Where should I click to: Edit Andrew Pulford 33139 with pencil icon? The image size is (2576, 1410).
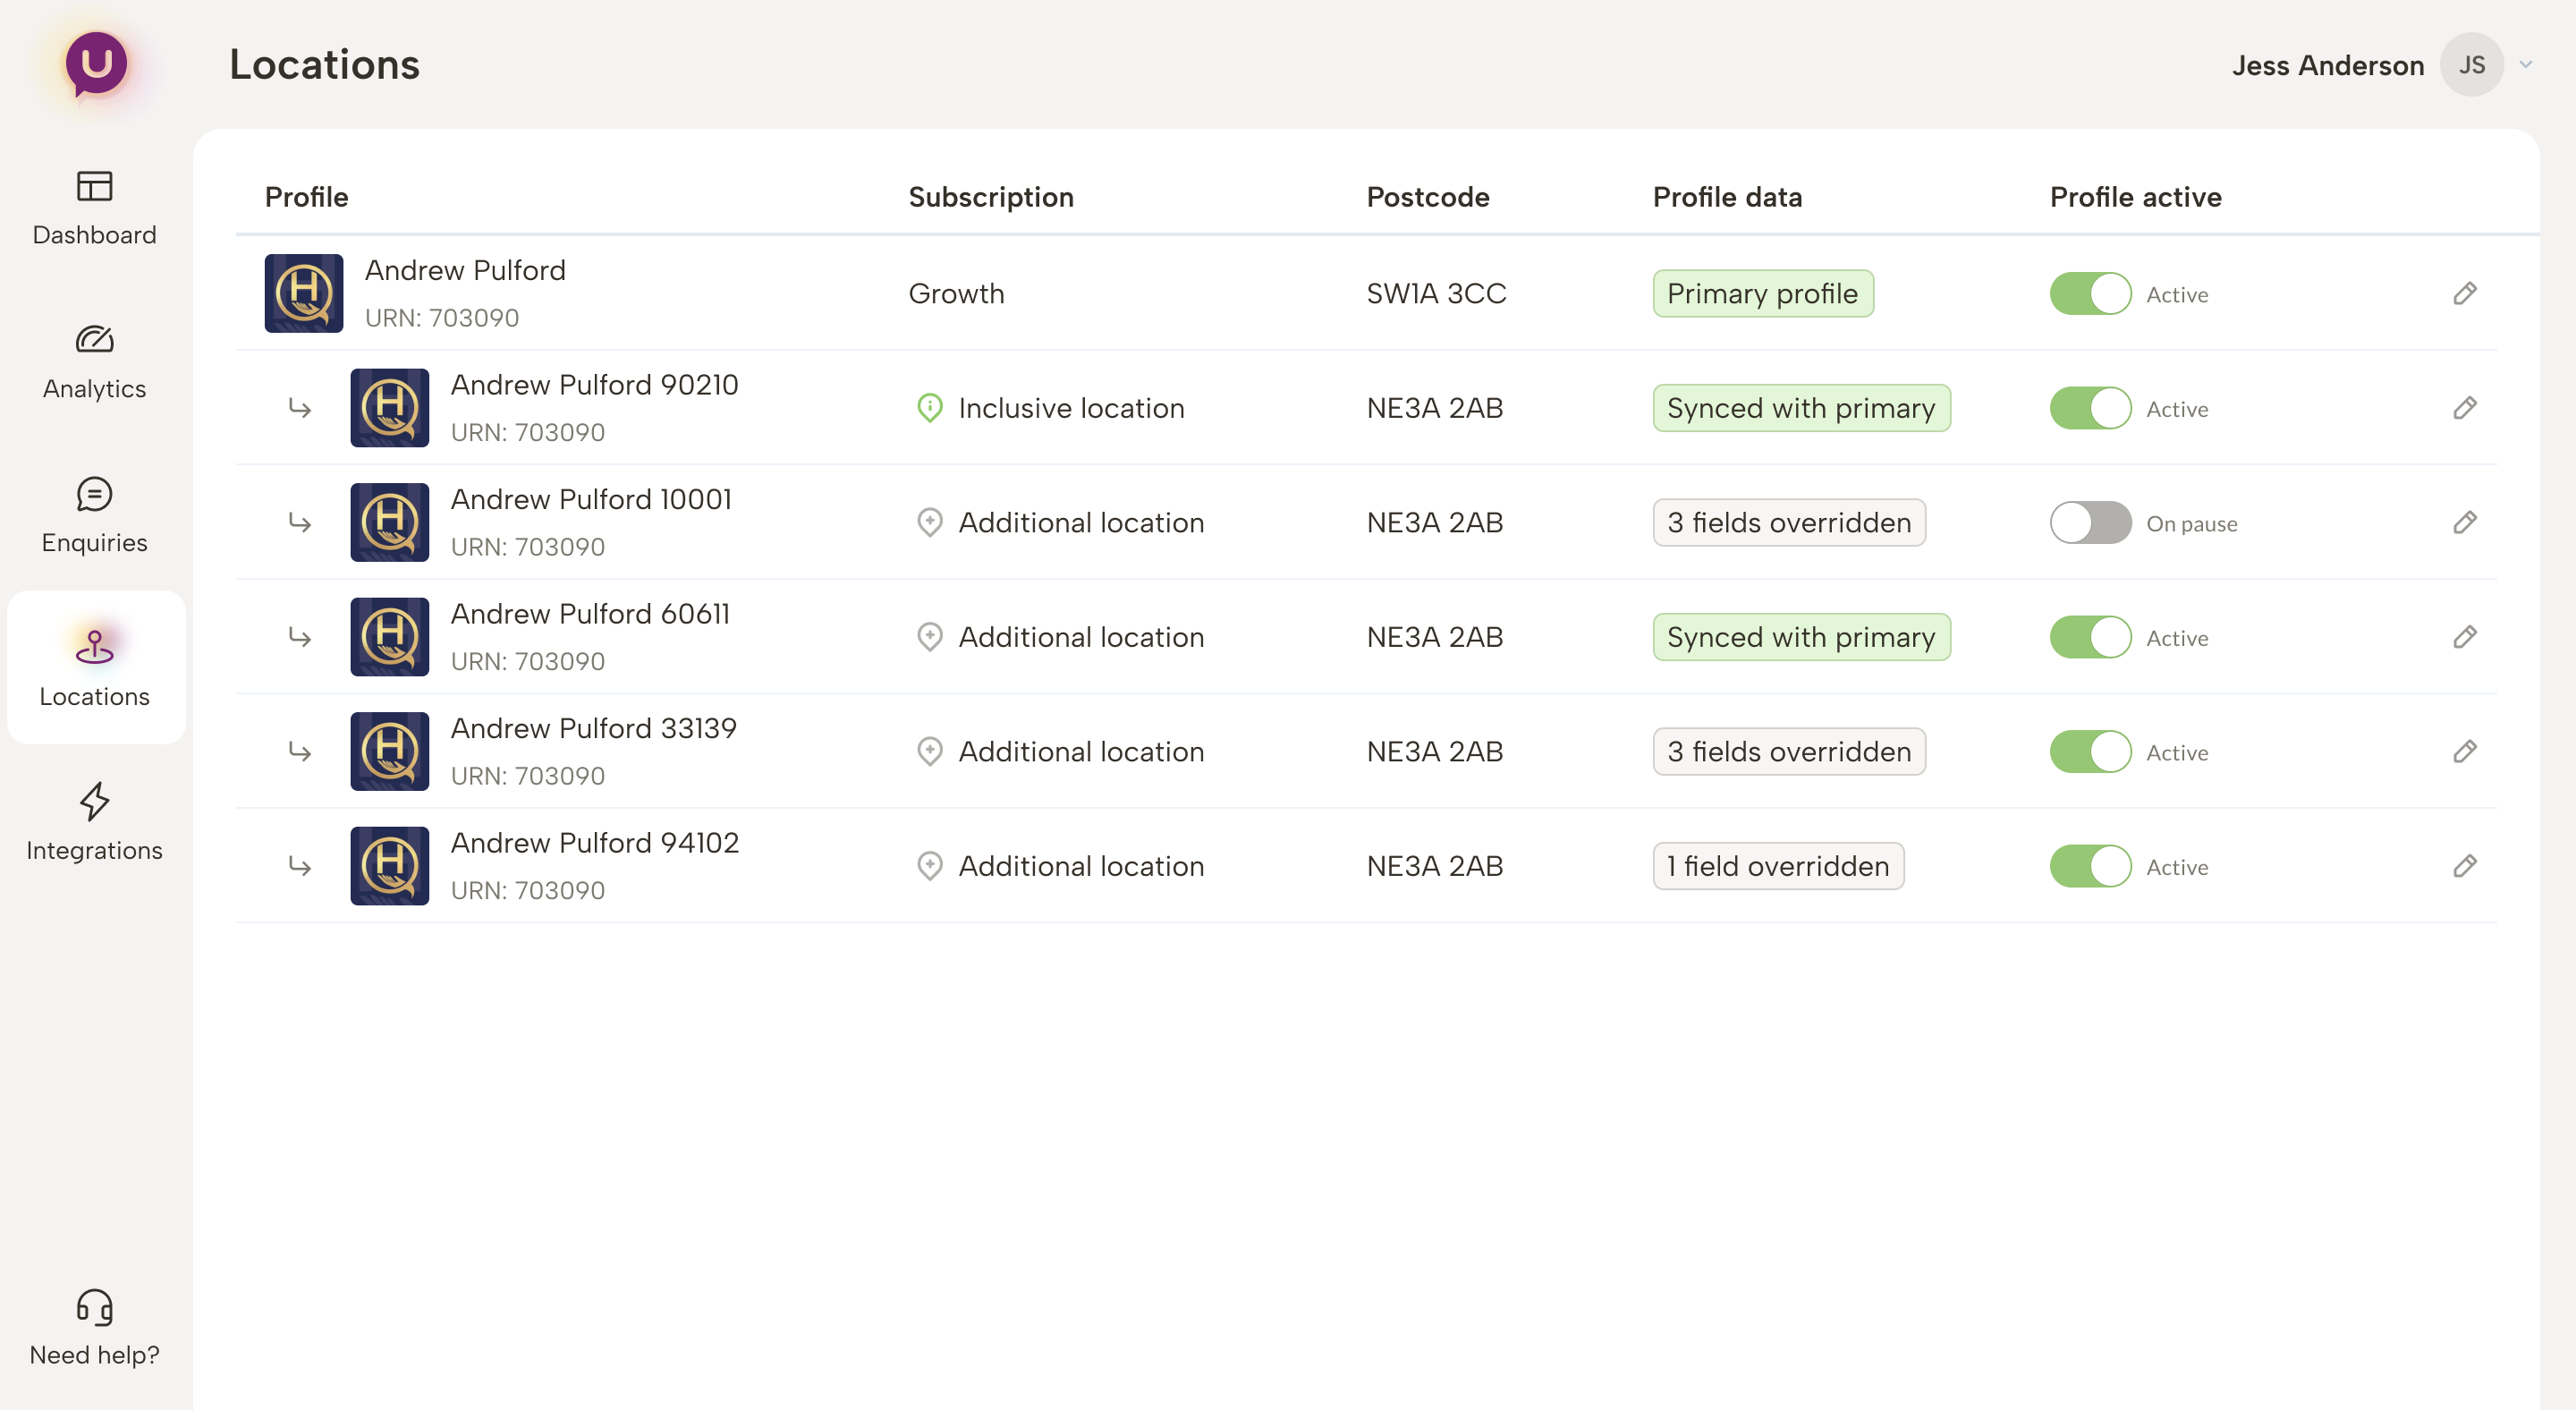point(2465,751)
